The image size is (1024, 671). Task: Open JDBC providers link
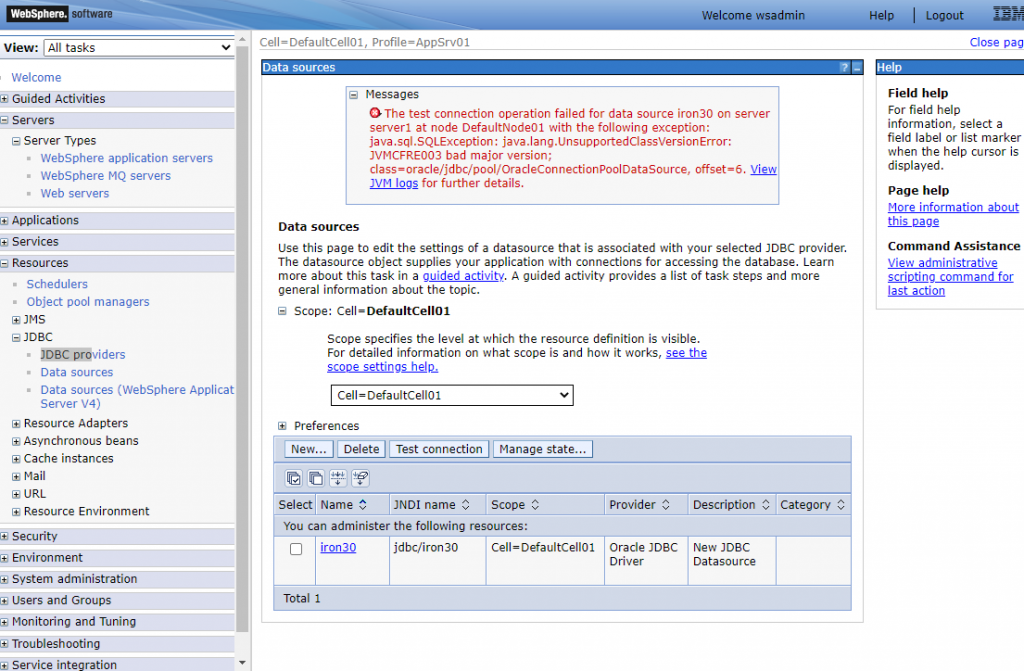pos(83,355)
